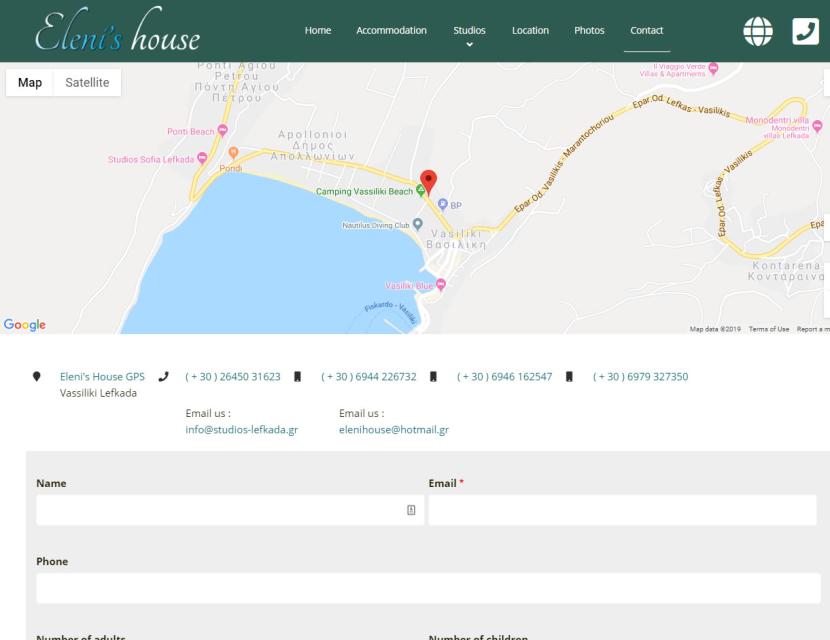830x640 pixels.
Task: Open the Home menu item
Action: click(x=318, y=30)
